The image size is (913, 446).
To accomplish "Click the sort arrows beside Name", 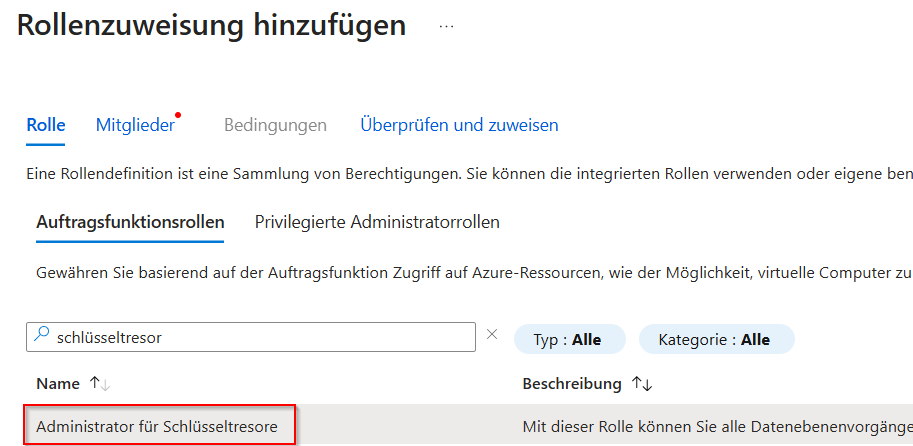I will (100, 384).
